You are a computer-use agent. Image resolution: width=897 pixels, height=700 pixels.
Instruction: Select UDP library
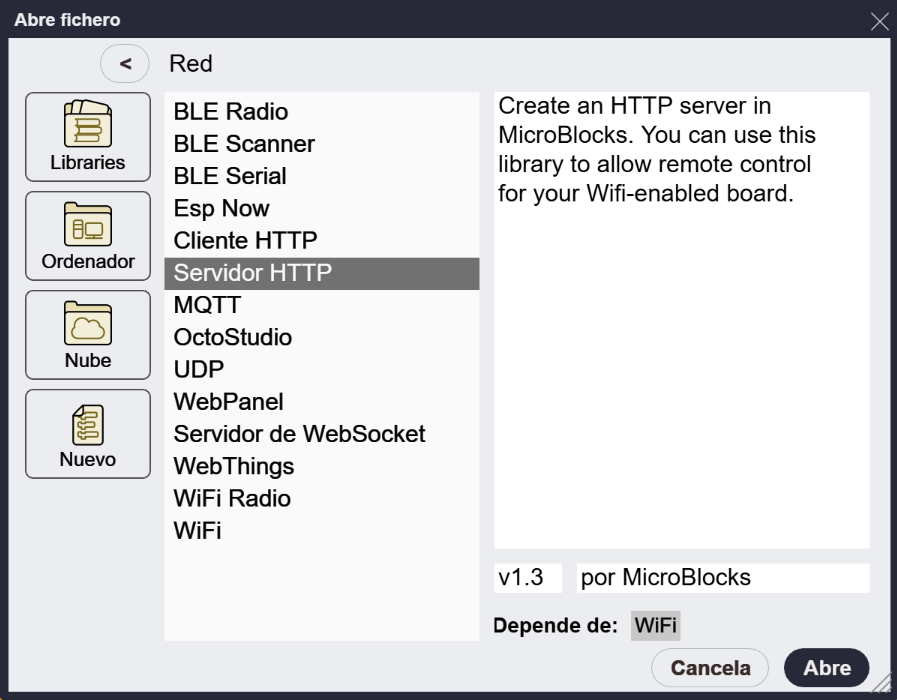322,369
